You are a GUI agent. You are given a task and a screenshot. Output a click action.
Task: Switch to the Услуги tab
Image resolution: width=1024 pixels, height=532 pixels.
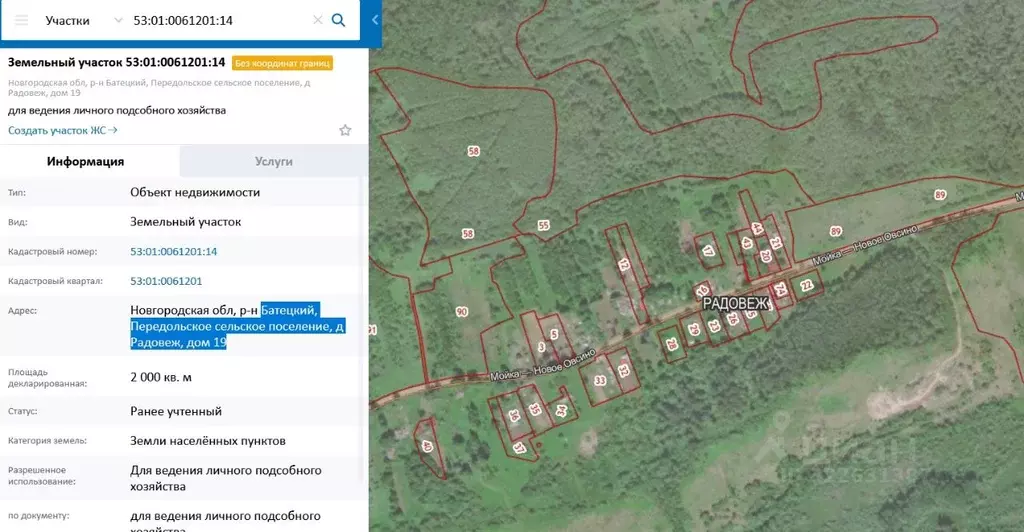coord(273,161)
